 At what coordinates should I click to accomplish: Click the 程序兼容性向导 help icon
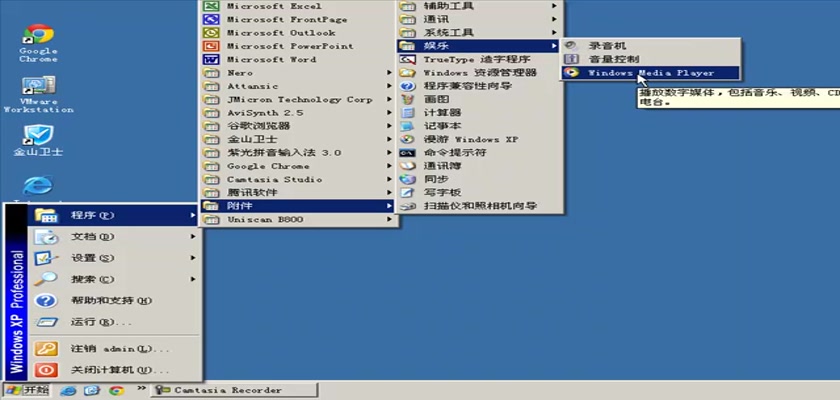(408, 86)
